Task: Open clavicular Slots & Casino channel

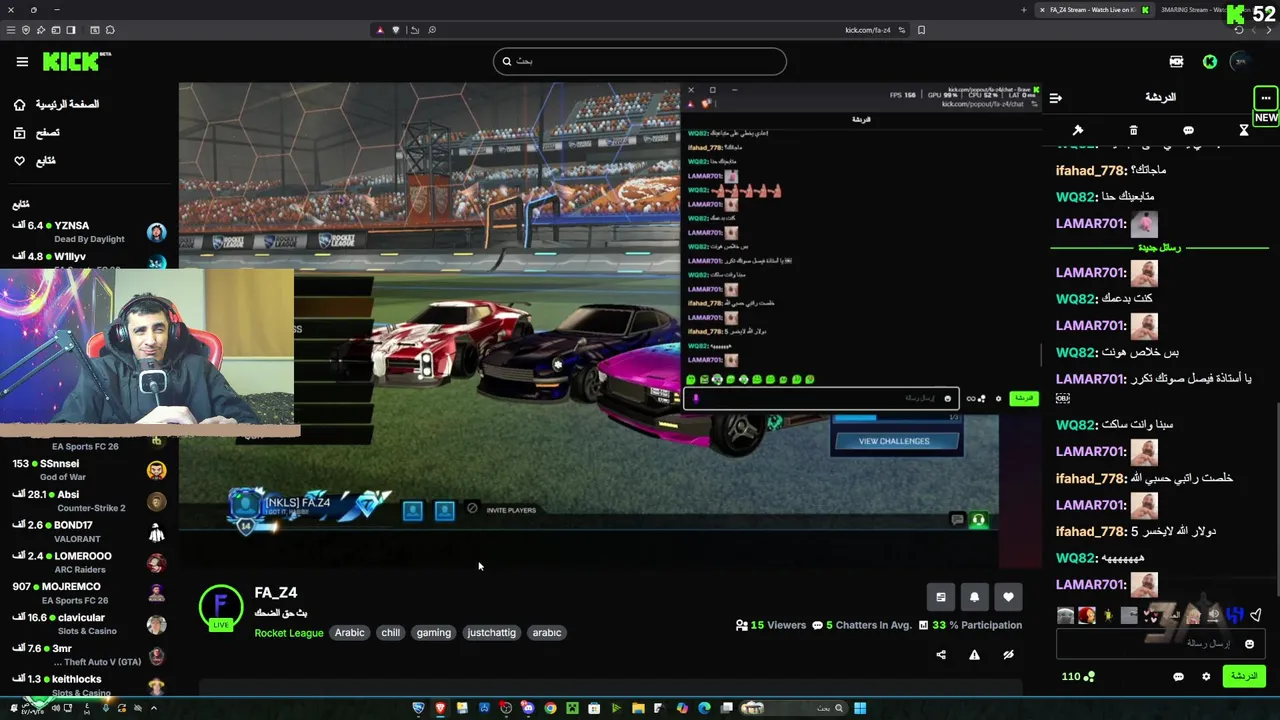Action: pyautogui.click(x=89, y=624)
